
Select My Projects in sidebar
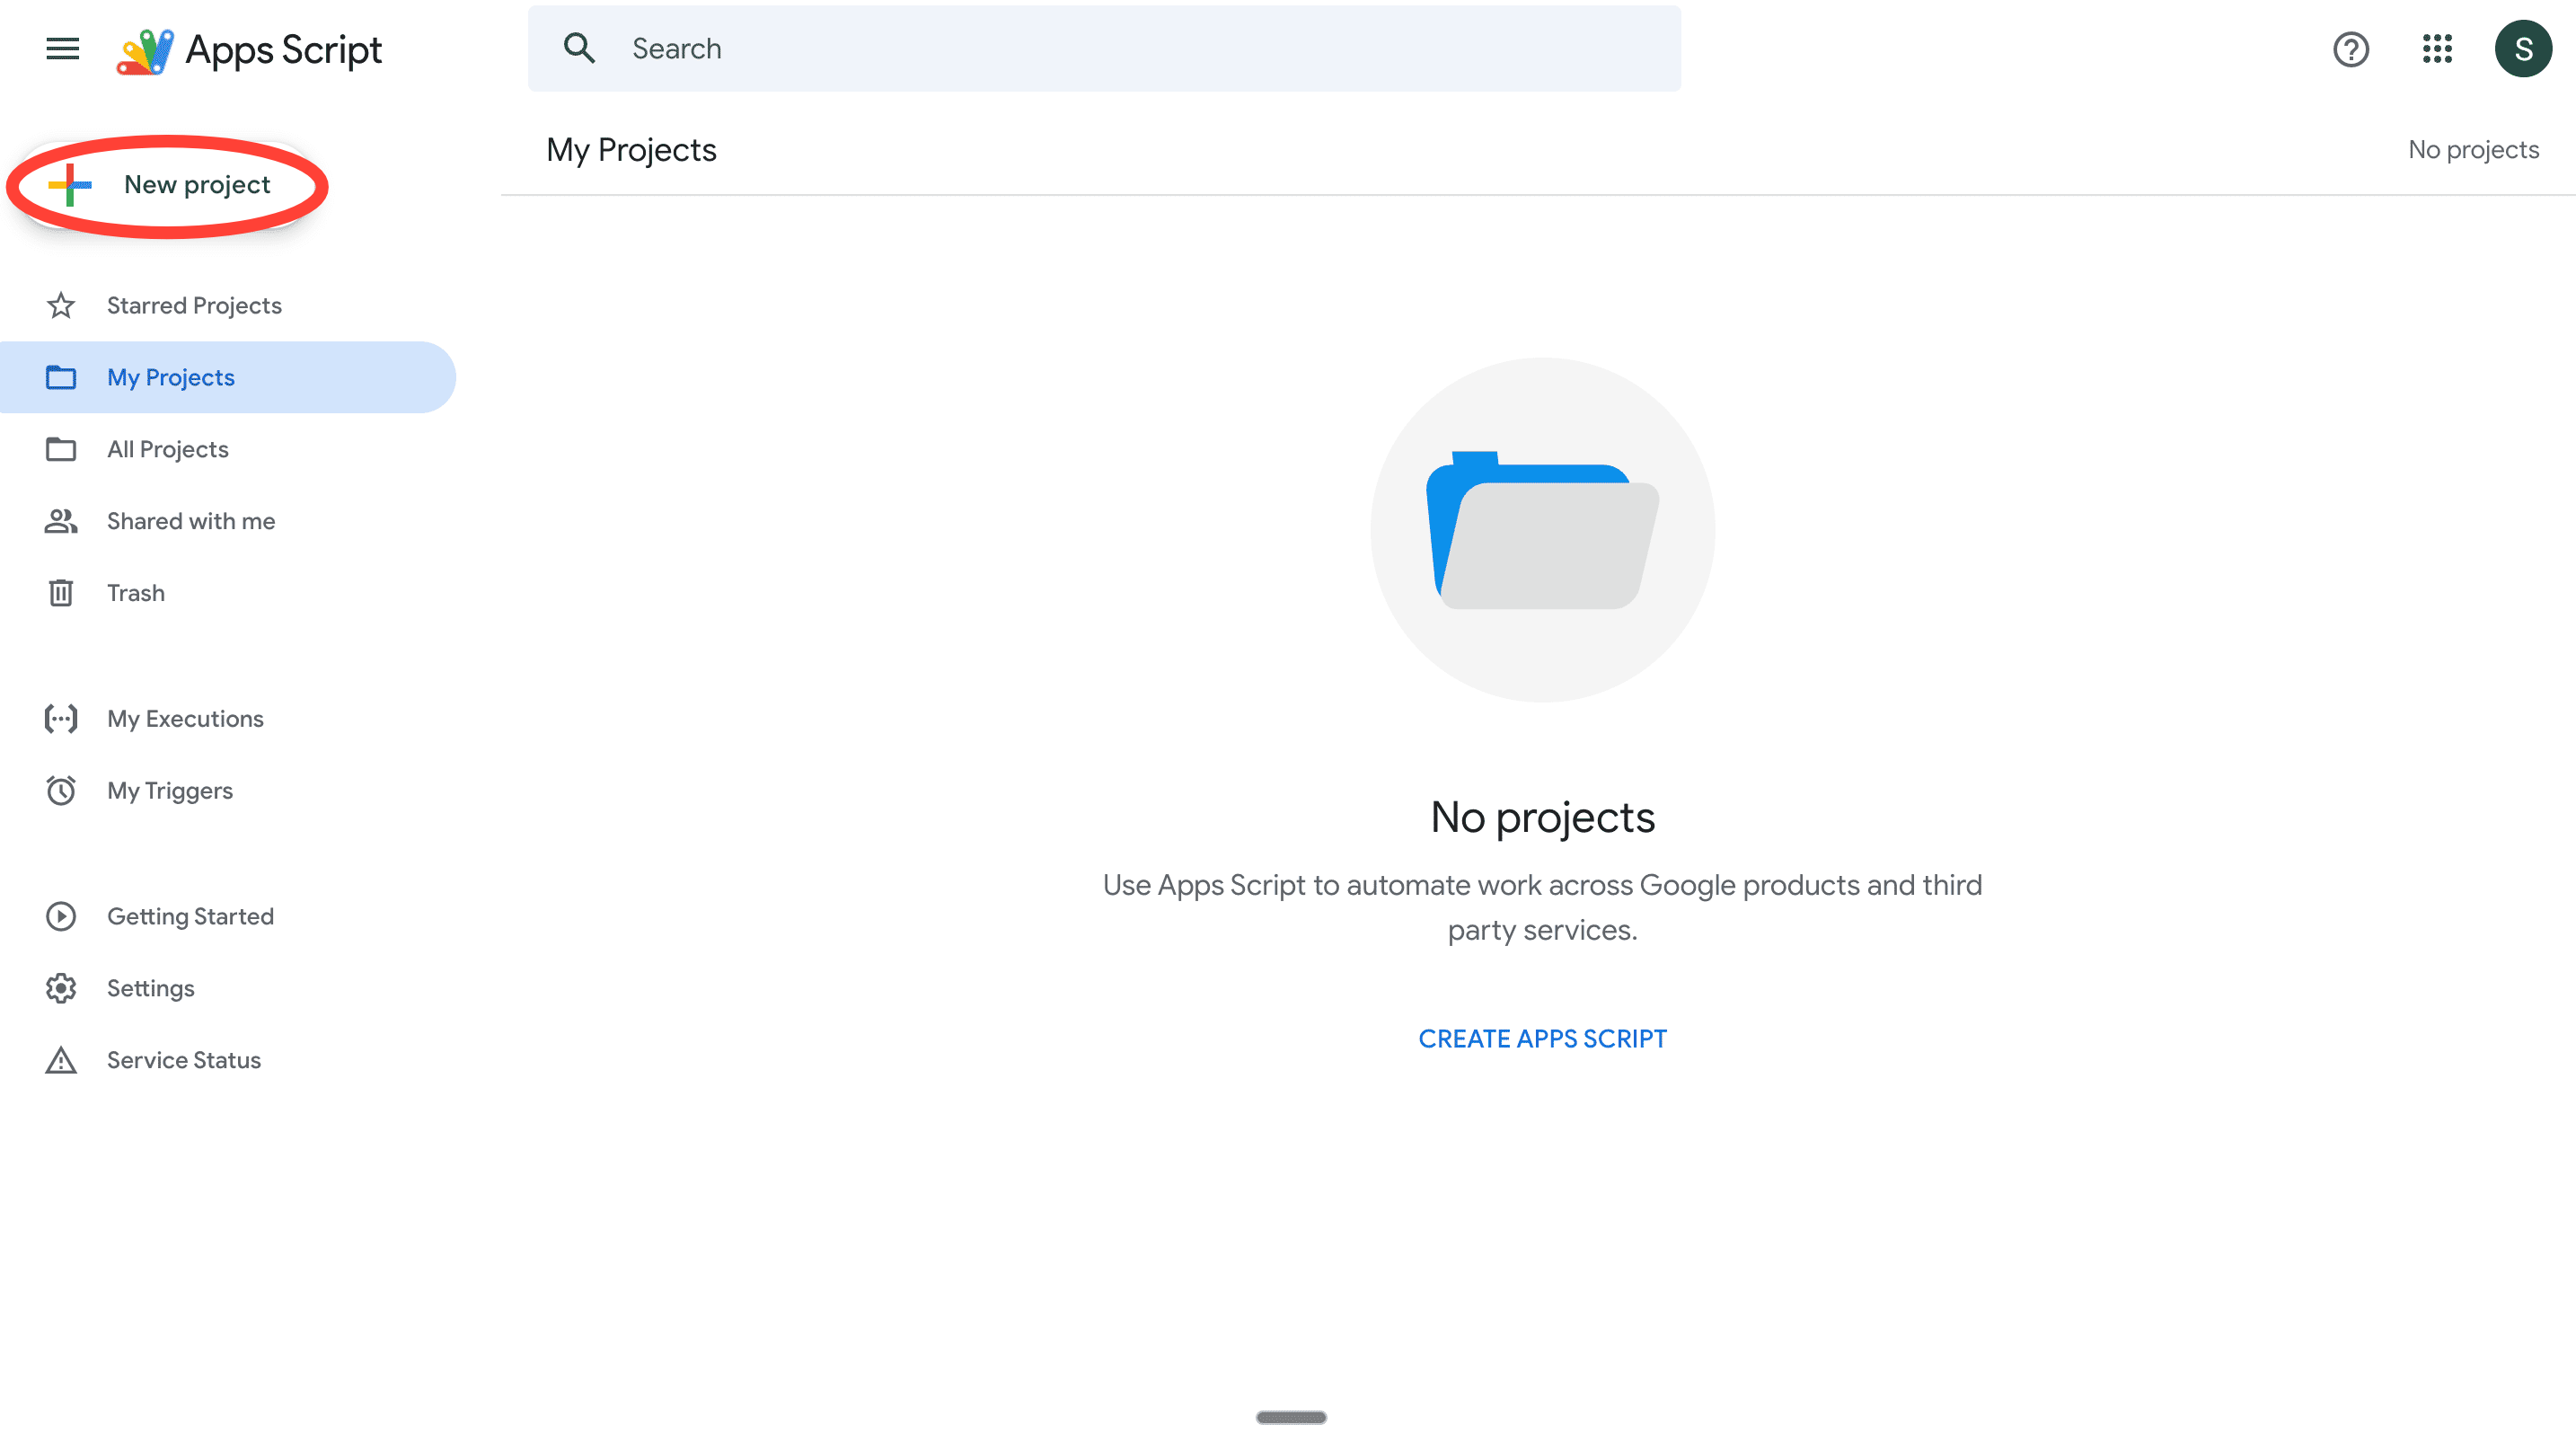[x=170, y=377]
